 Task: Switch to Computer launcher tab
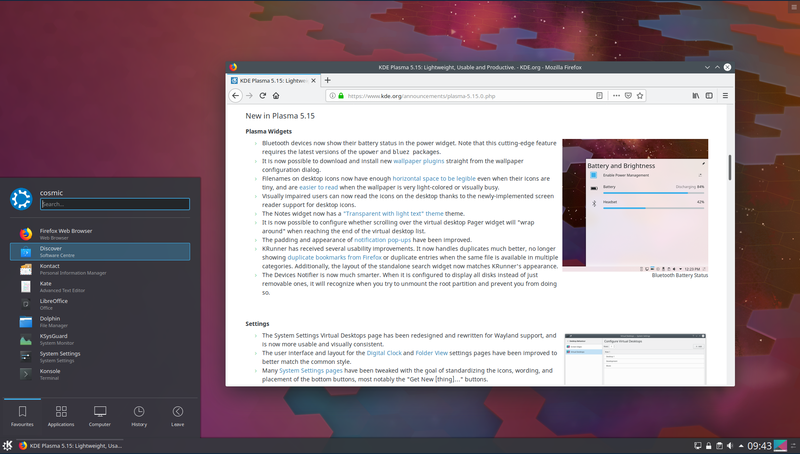click(x=100, y=416)
